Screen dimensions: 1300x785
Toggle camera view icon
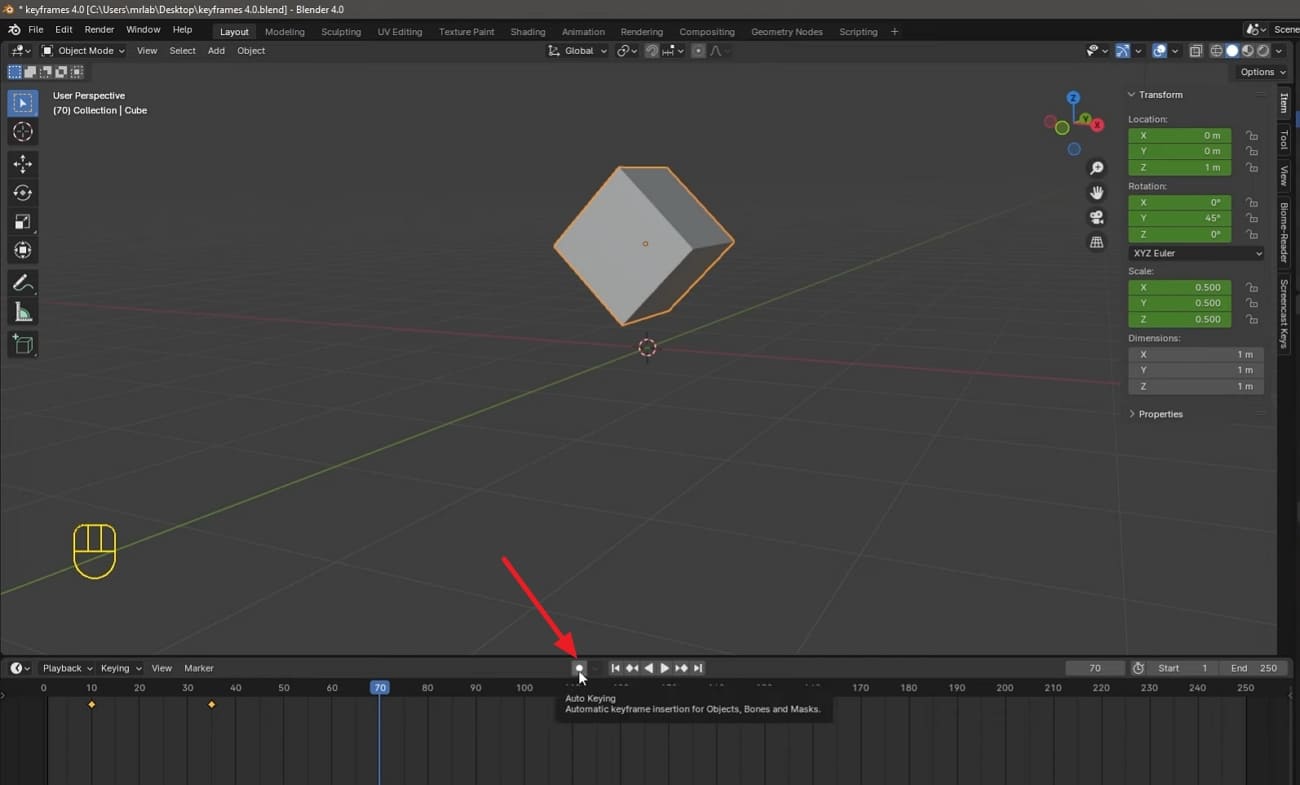(x=1097, y=218)
